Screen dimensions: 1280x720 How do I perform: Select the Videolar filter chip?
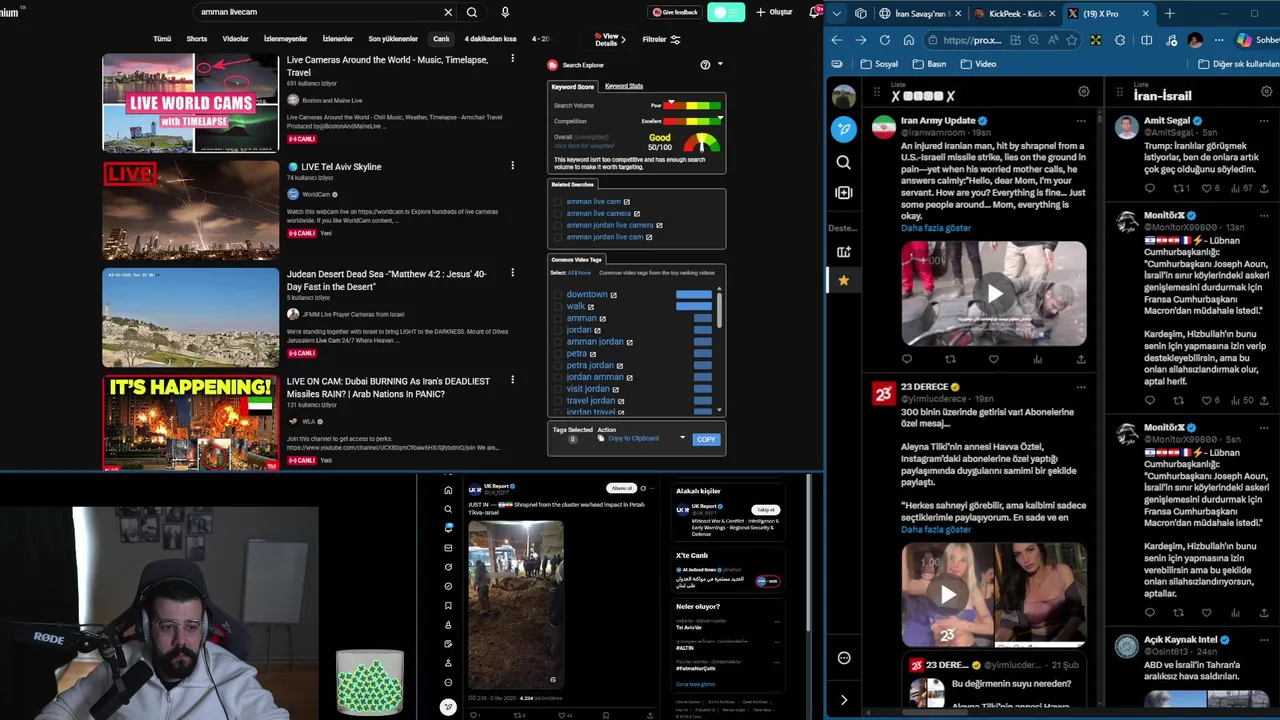(x=235, y=39)
